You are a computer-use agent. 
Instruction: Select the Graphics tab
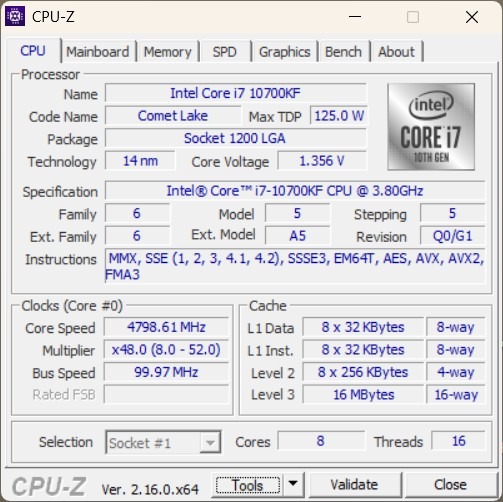(x=285, y=52)
